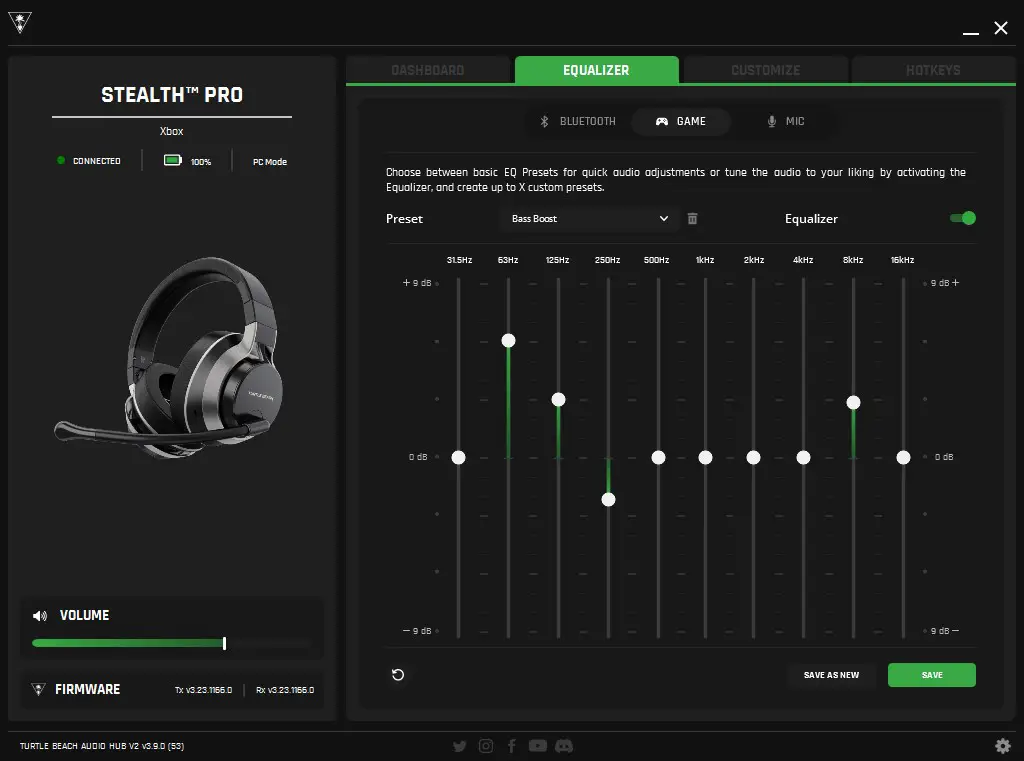Screen dimensions: 1024x761
Task: Click the Turtle Beach Audio Hub version text
Action: pos(101,746)
